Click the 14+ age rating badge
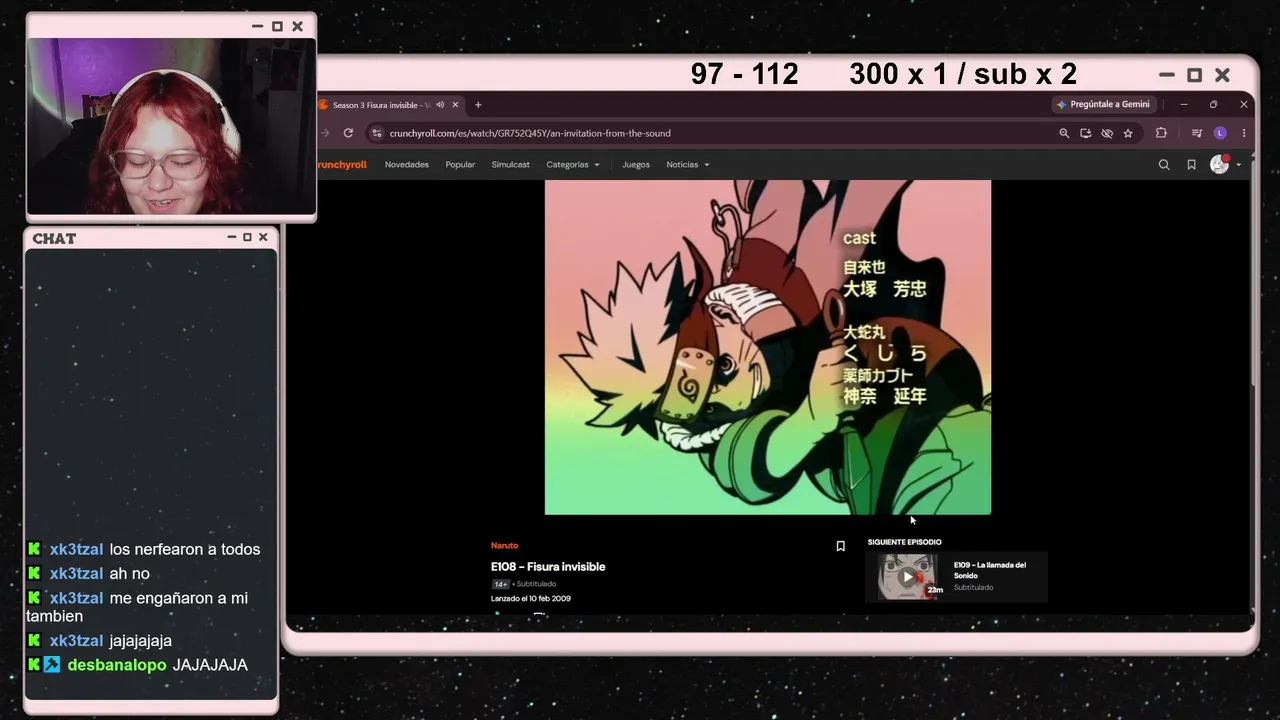The image size is (1280, 720). pyautogui.click(x=501, y=584)
